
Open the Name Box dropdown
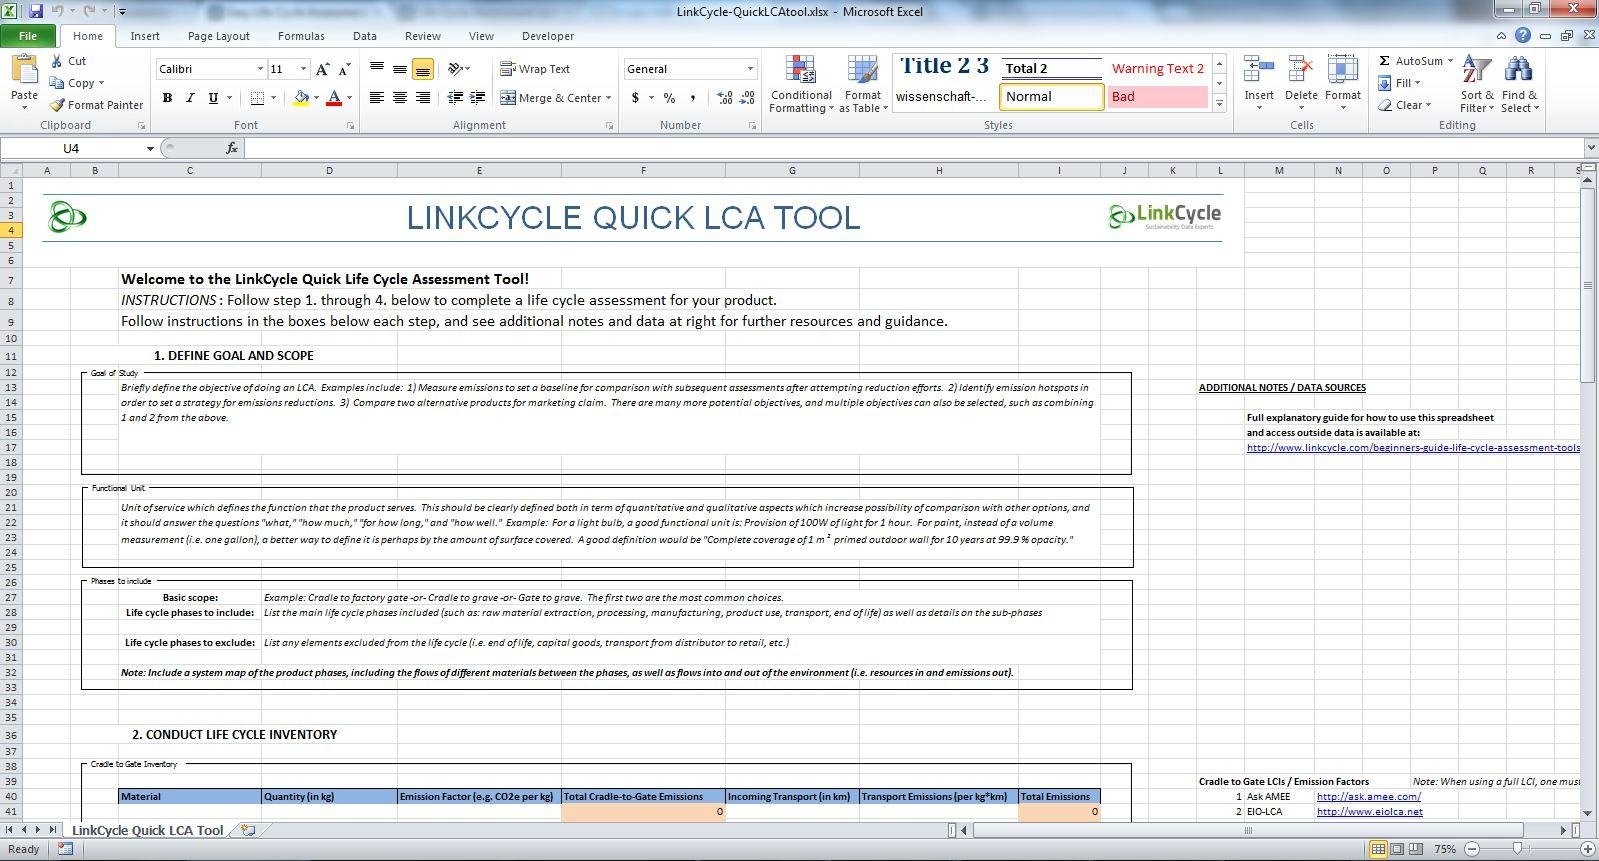[x=150, y=148]
